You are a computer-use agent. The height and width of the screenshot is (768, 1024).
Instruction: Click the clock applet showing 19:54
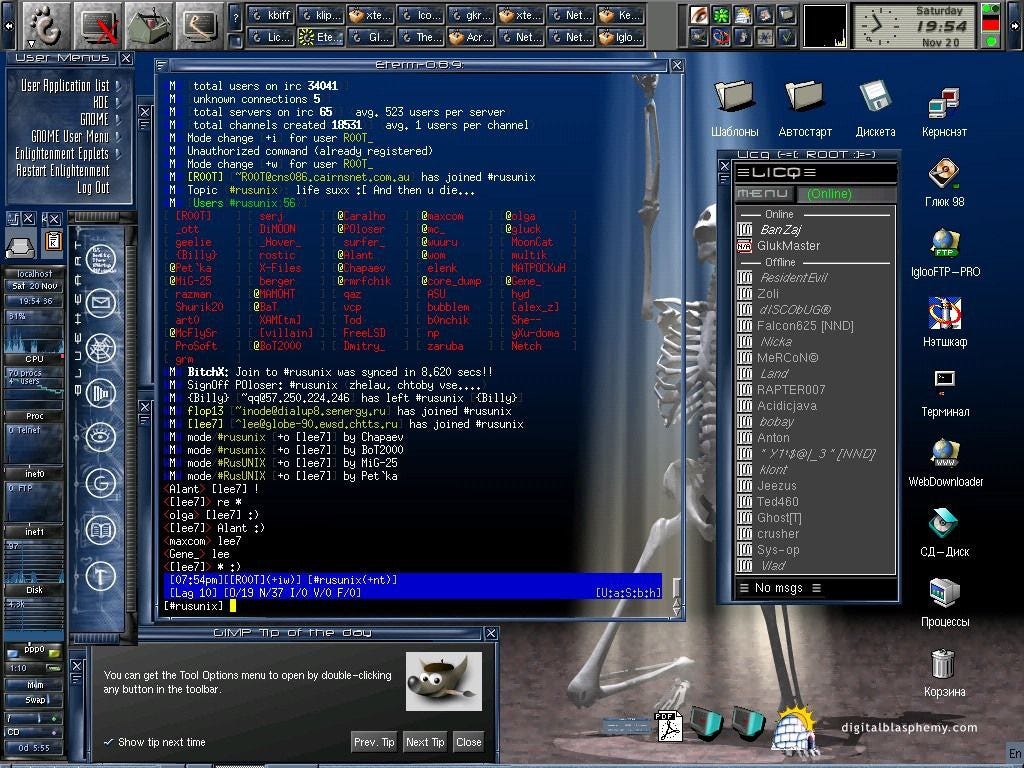click(x=914, y=25)
